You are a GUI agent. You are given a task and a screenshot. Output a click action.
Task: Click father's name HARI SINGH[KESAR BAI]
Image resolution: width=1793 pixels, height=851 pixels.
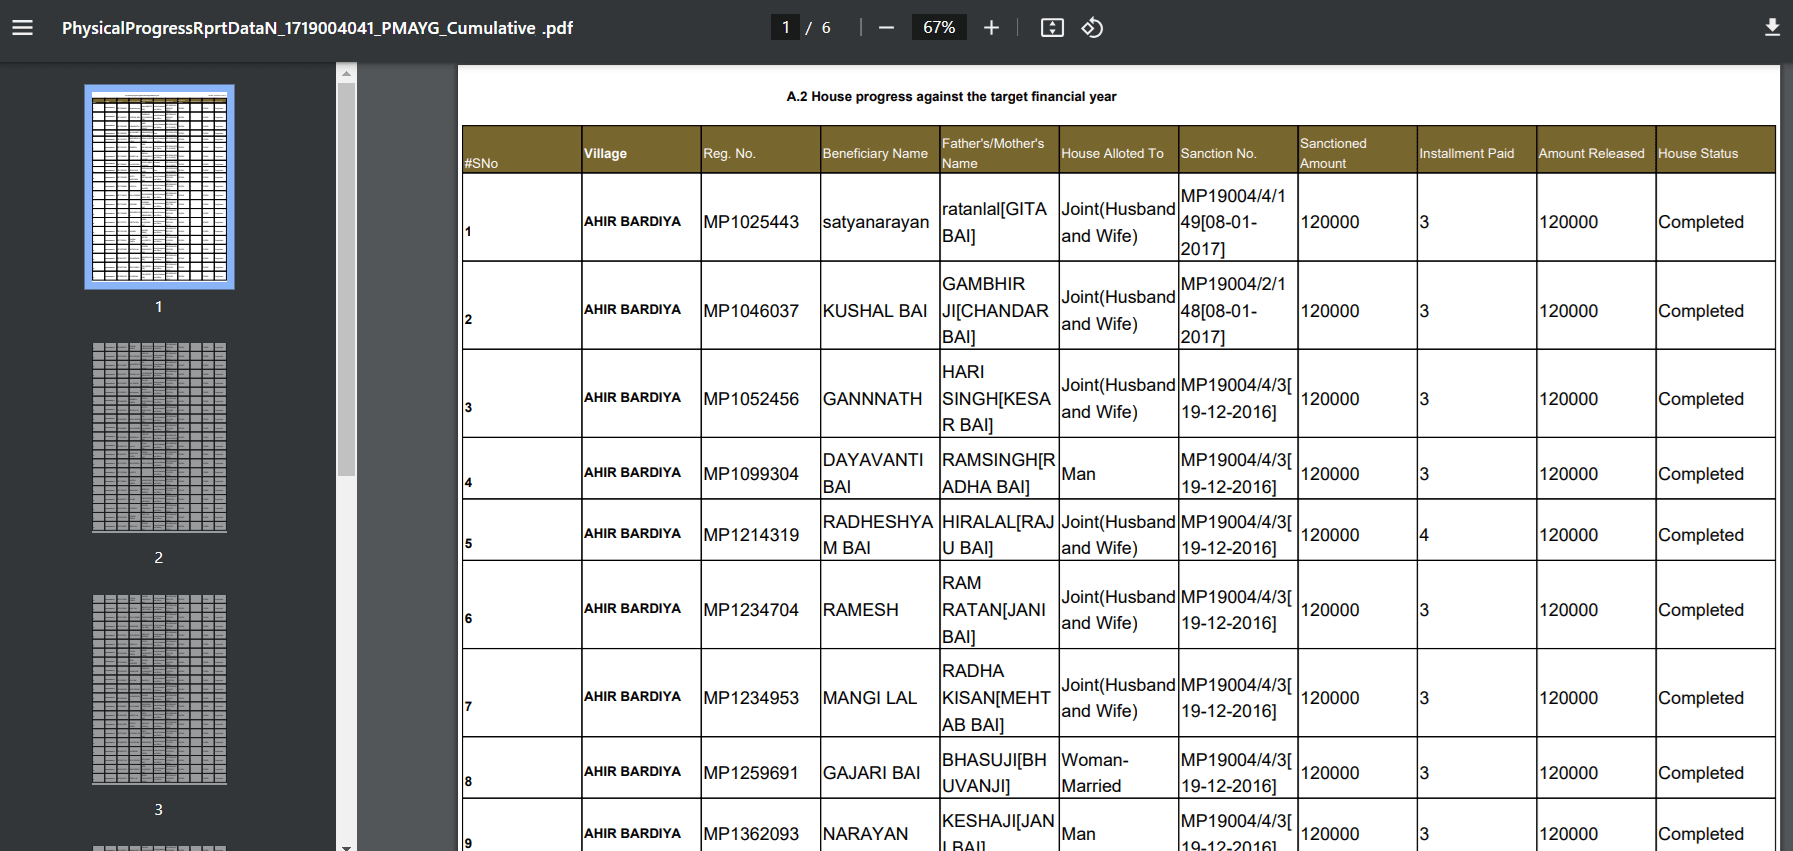996,398
